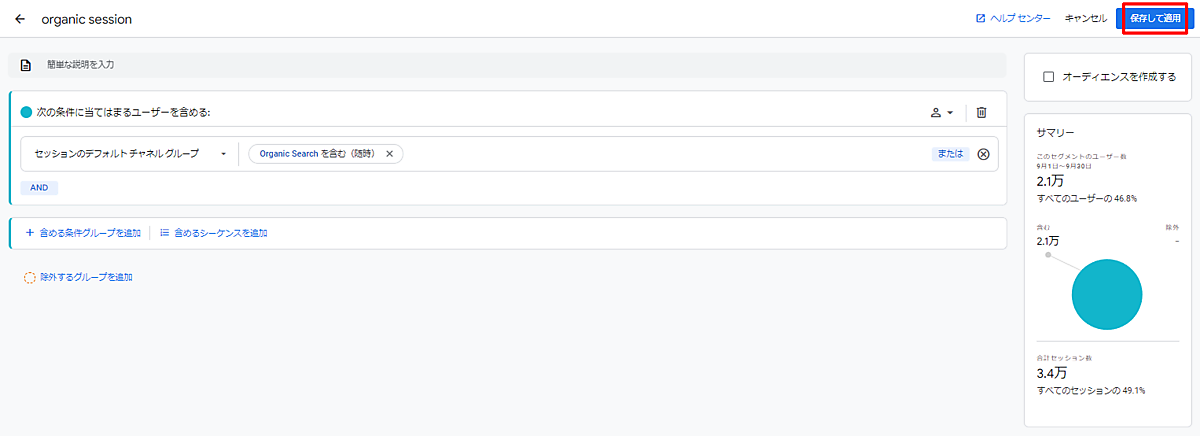
Task: Click the help center external link icon
Action: [x=981, y=19]
